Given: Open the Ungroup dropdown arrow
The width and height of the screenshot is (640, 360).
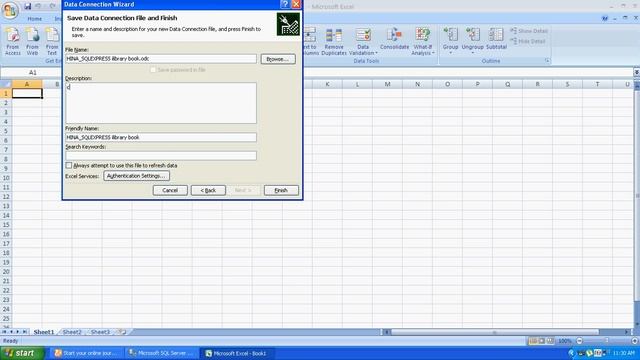Looking at the screenshot, I should pos(473,53).
